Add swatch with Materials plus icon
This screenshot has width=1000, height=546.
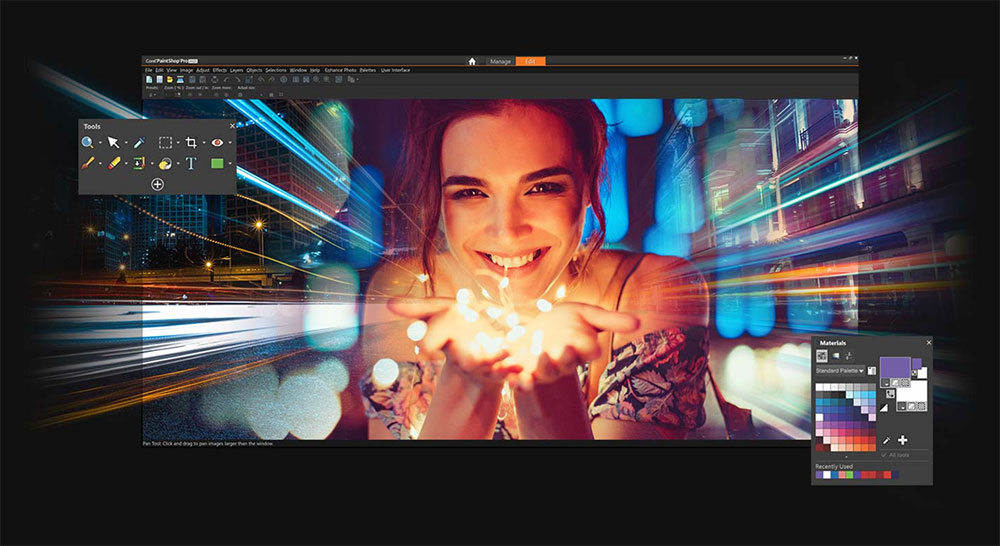(x=902, y=440)
